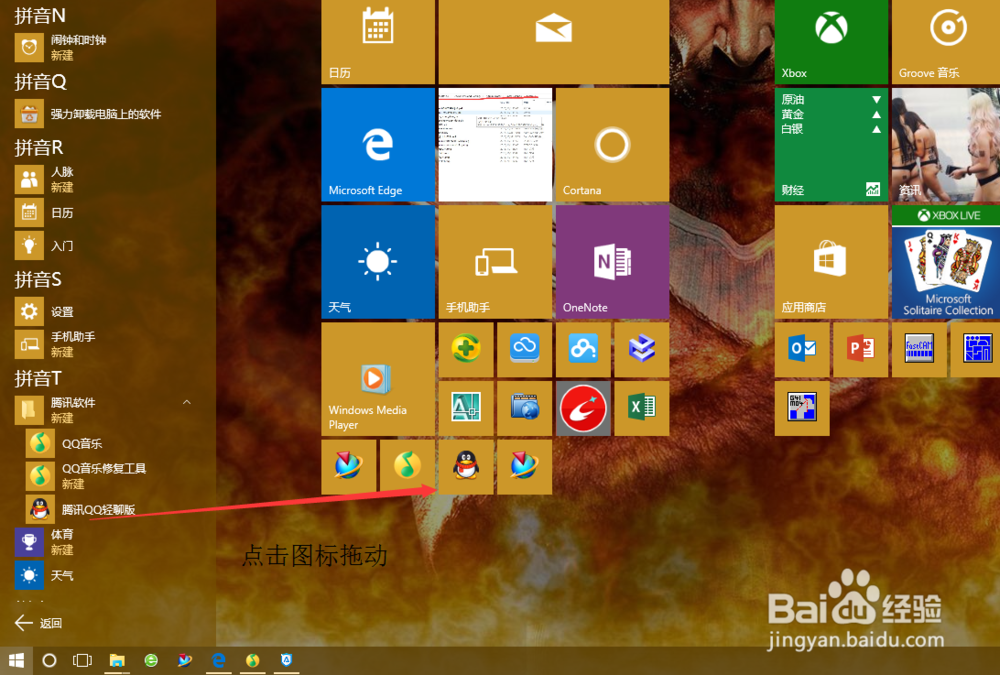Viewport: 1000px width, 675px height.
Task: Click the 返回 back button
Action: pyautogui.click(x=40, y=622)
